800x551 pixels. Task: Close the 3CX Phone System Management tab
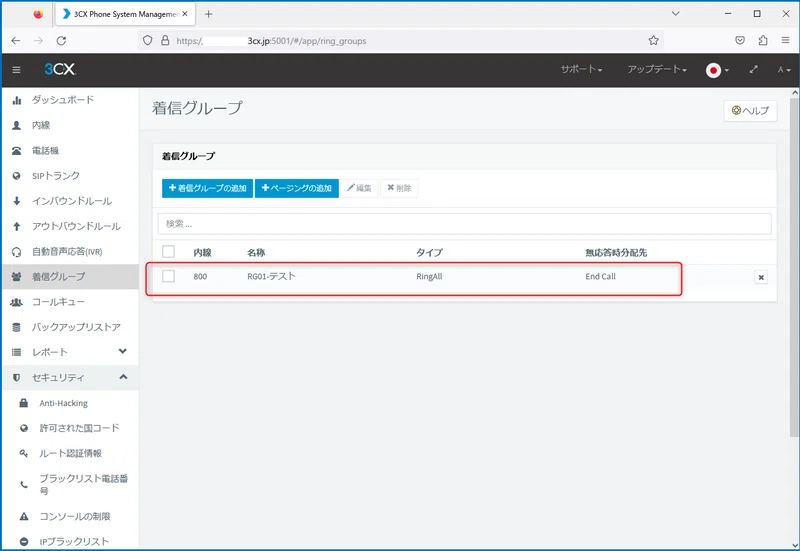[185, 14]
